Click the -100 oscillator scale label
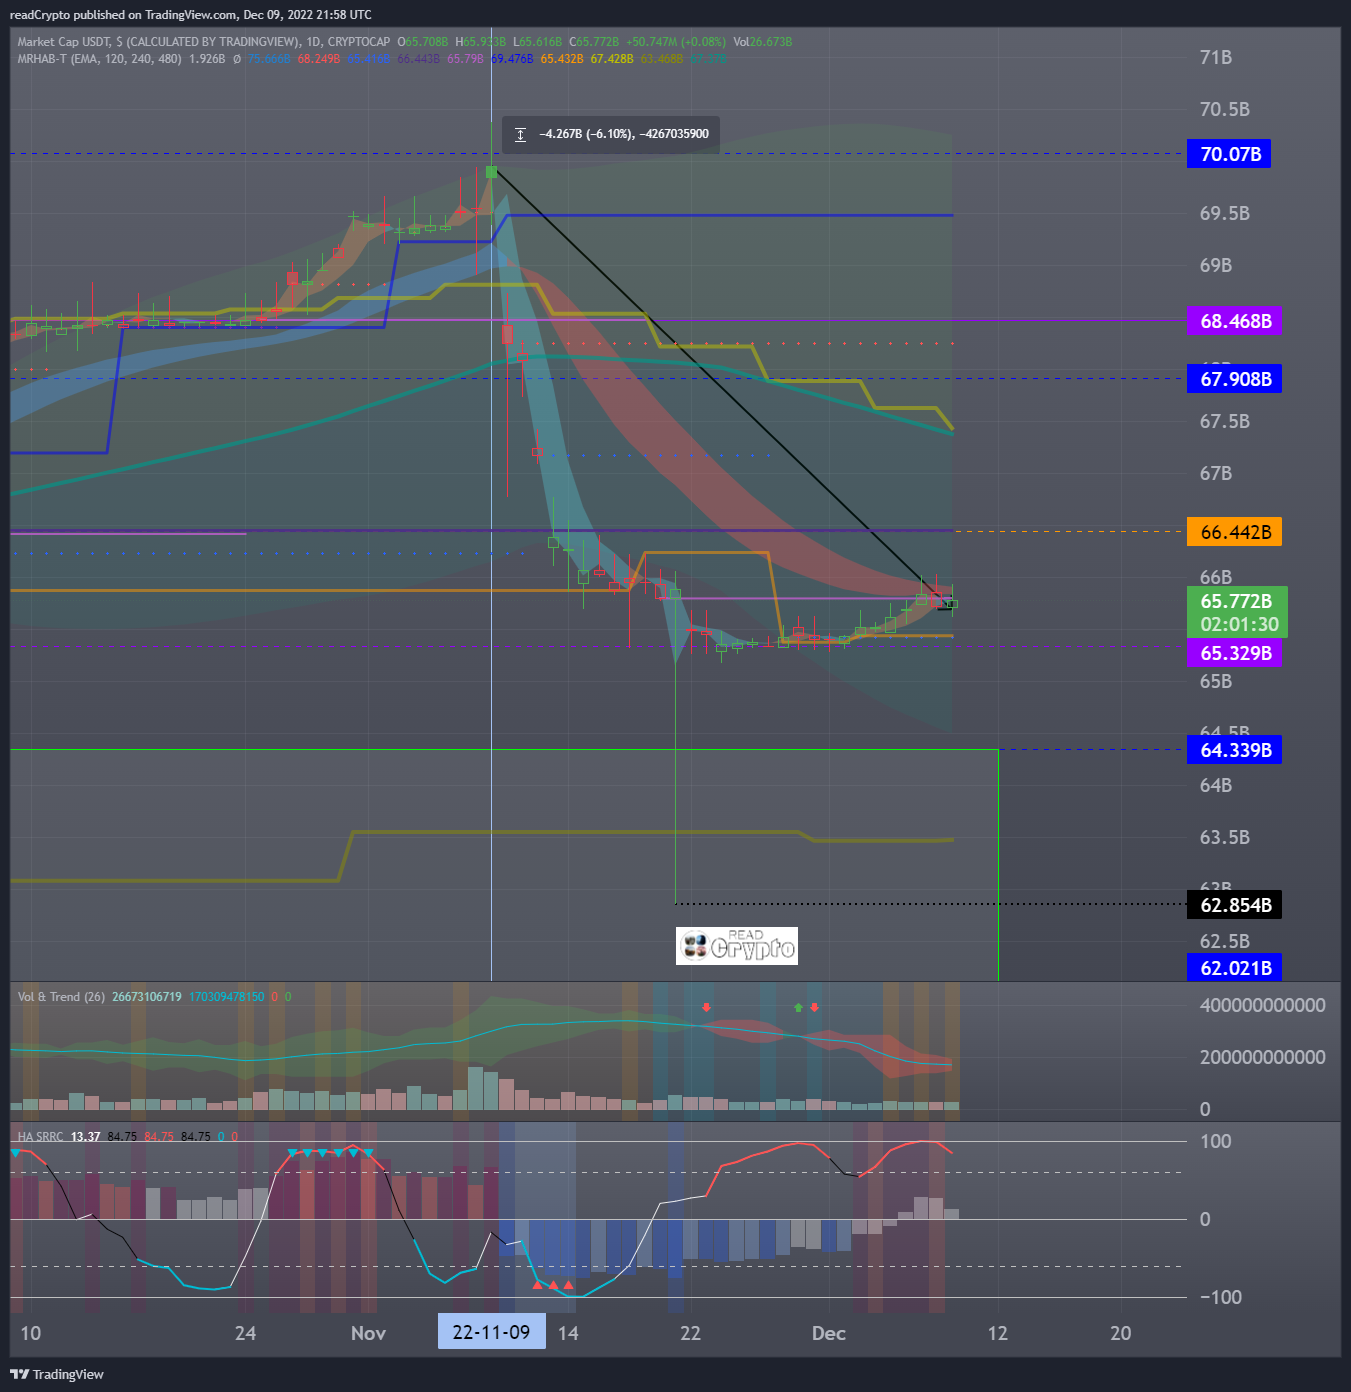 (x=1220, y=1297)
